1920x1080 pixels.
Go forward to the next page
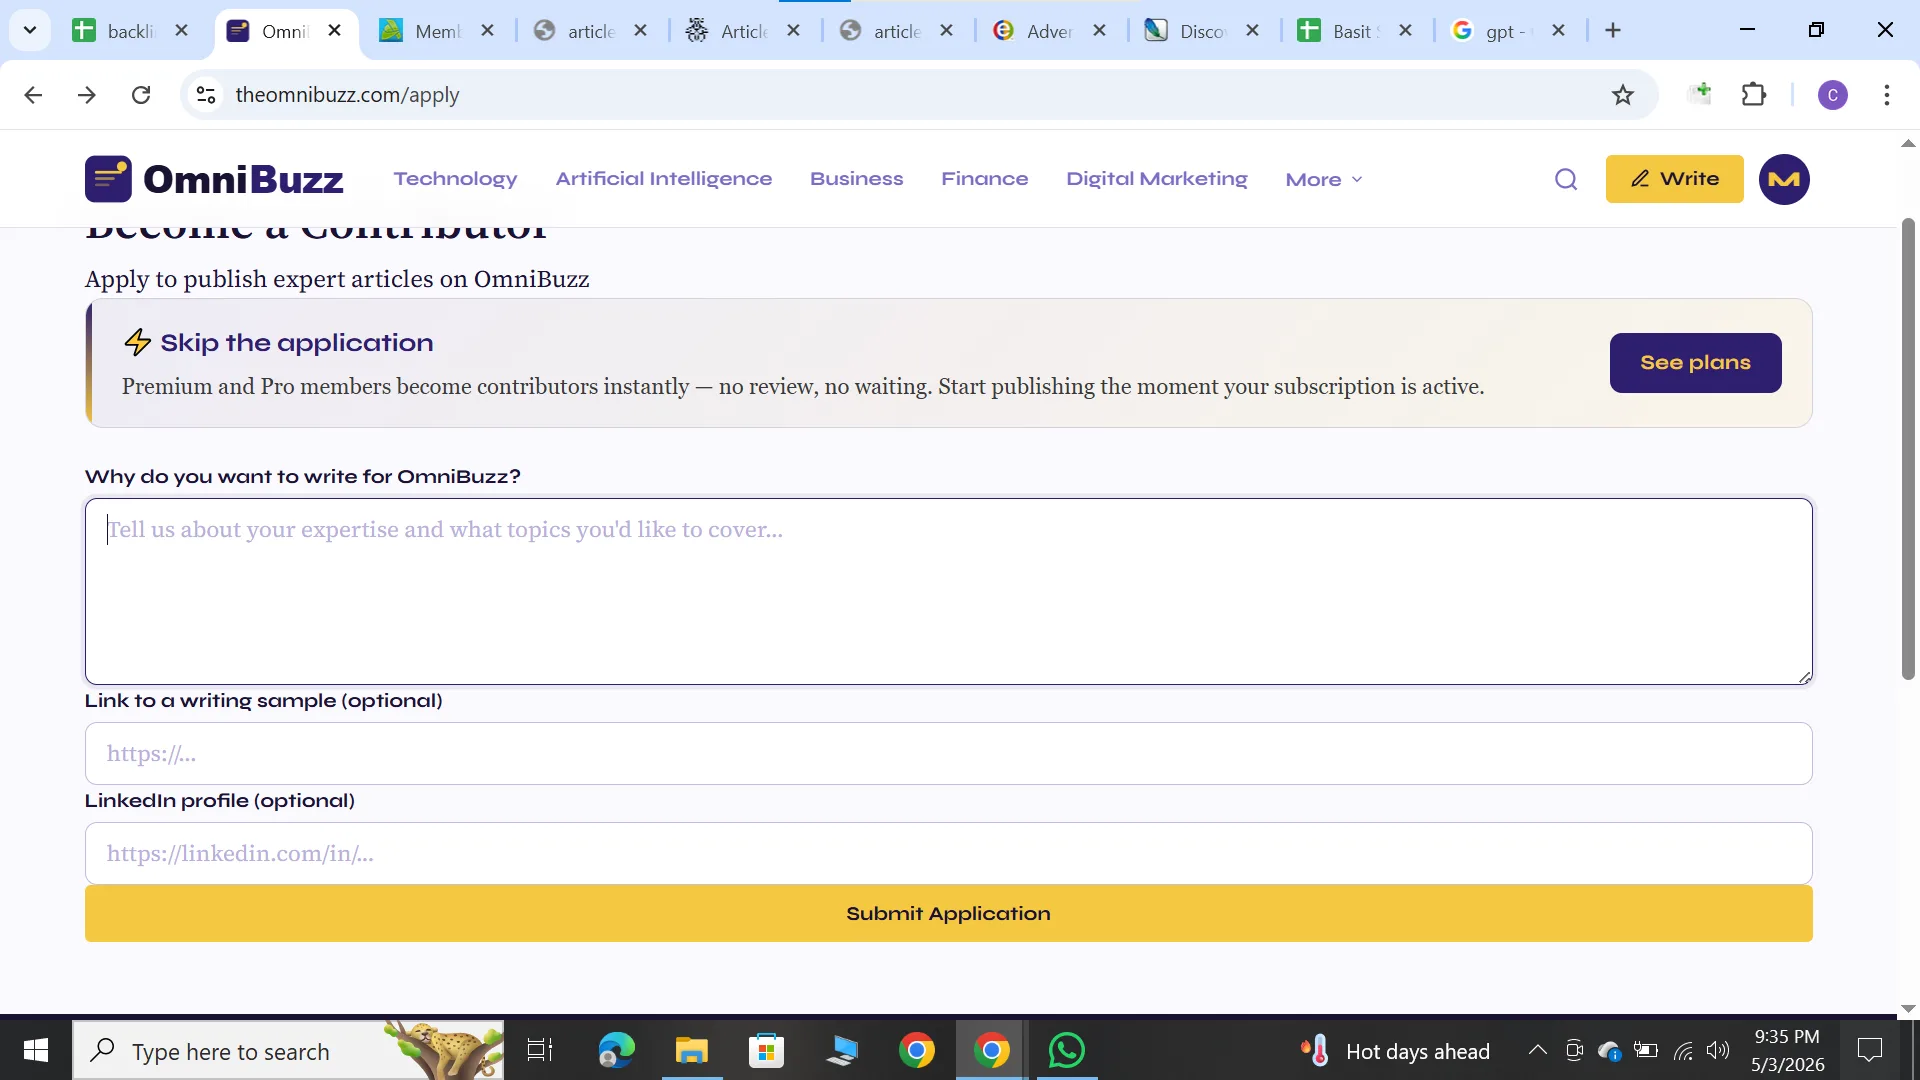(x=87, y=95)
